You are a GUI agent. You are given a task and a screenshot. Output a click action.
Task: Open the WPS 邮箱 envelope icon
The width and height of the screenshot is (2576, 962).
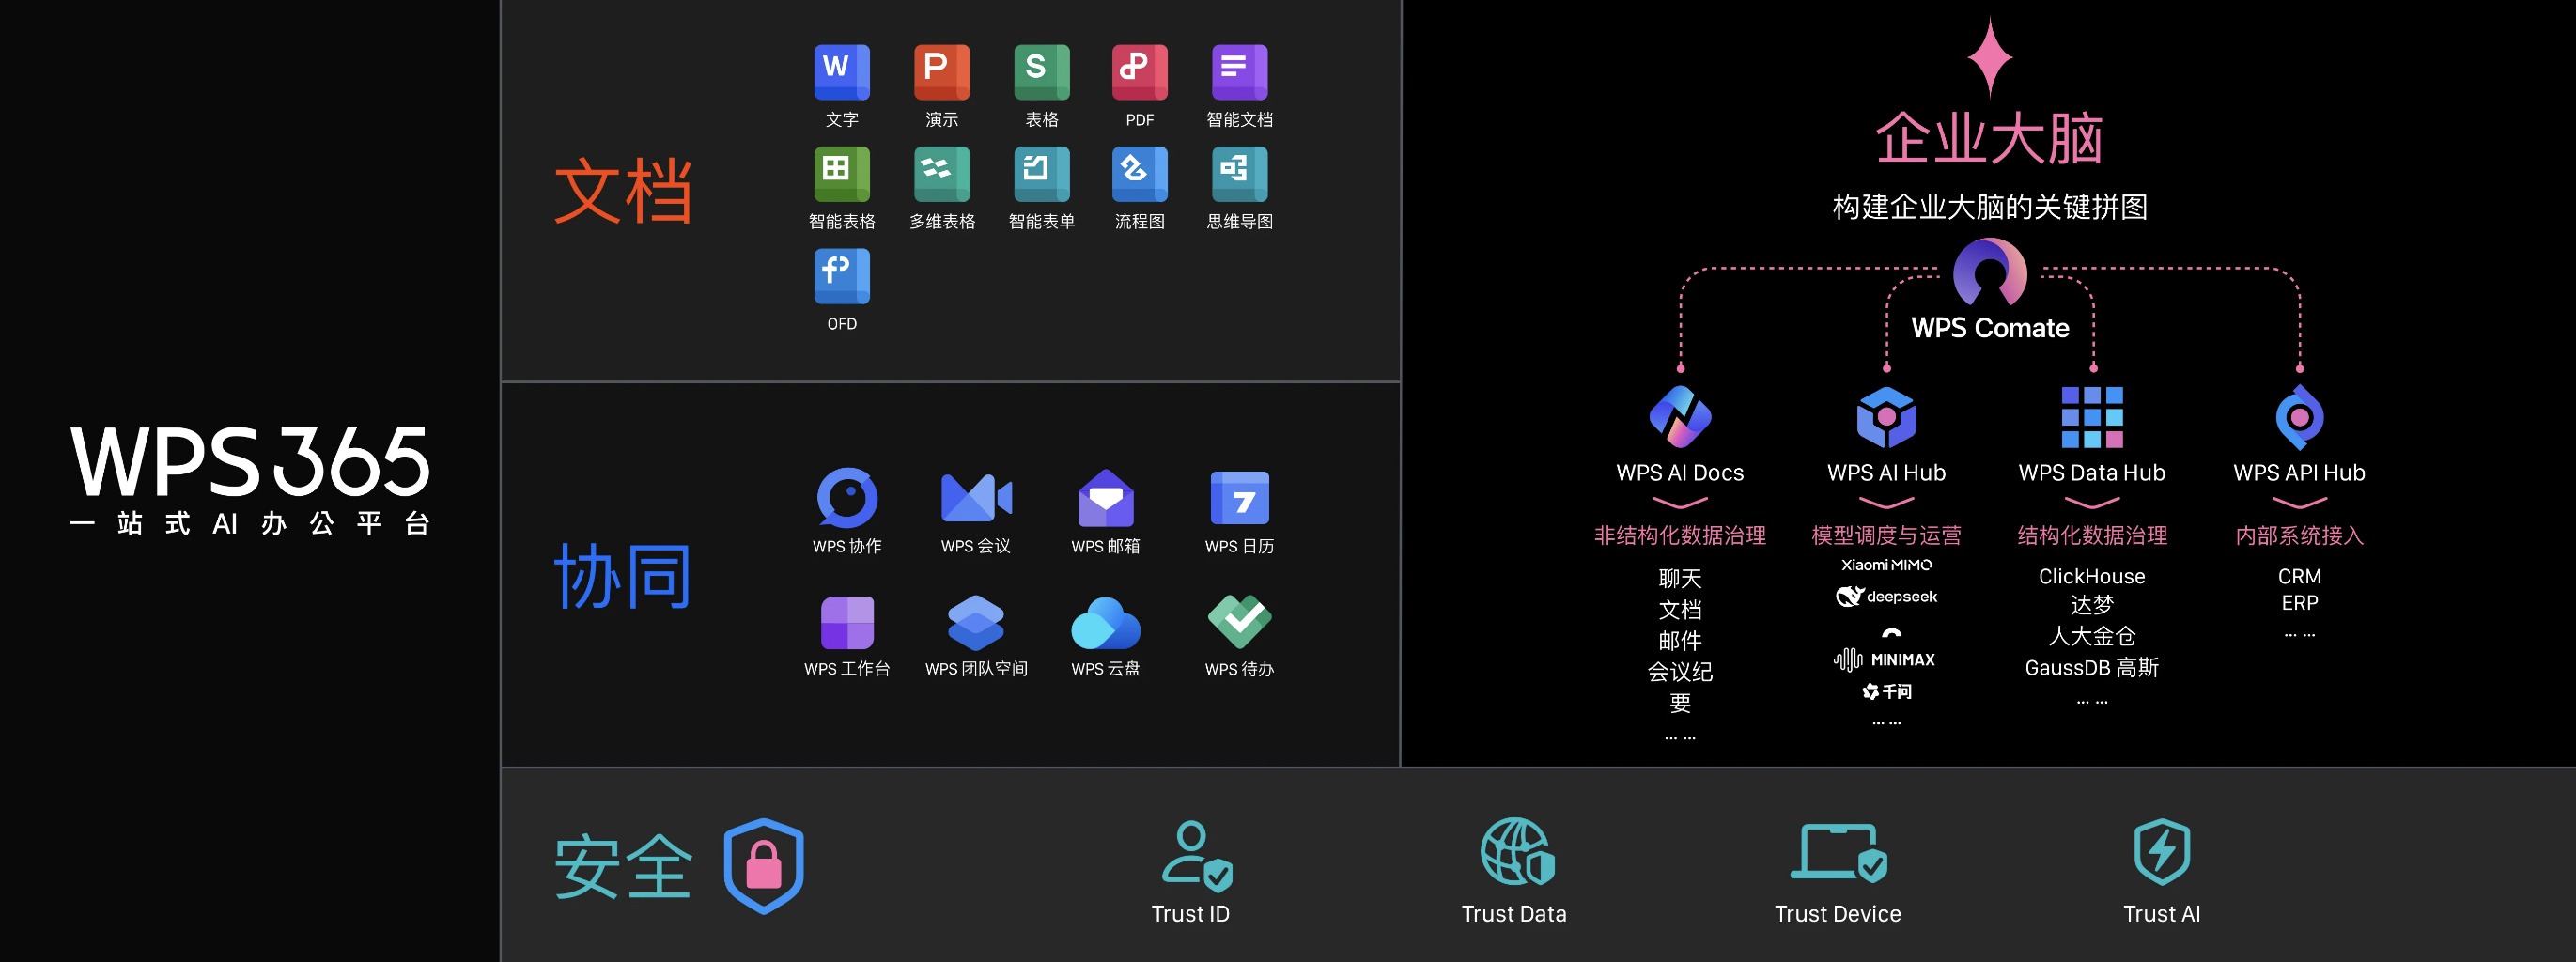(1105, 497)
